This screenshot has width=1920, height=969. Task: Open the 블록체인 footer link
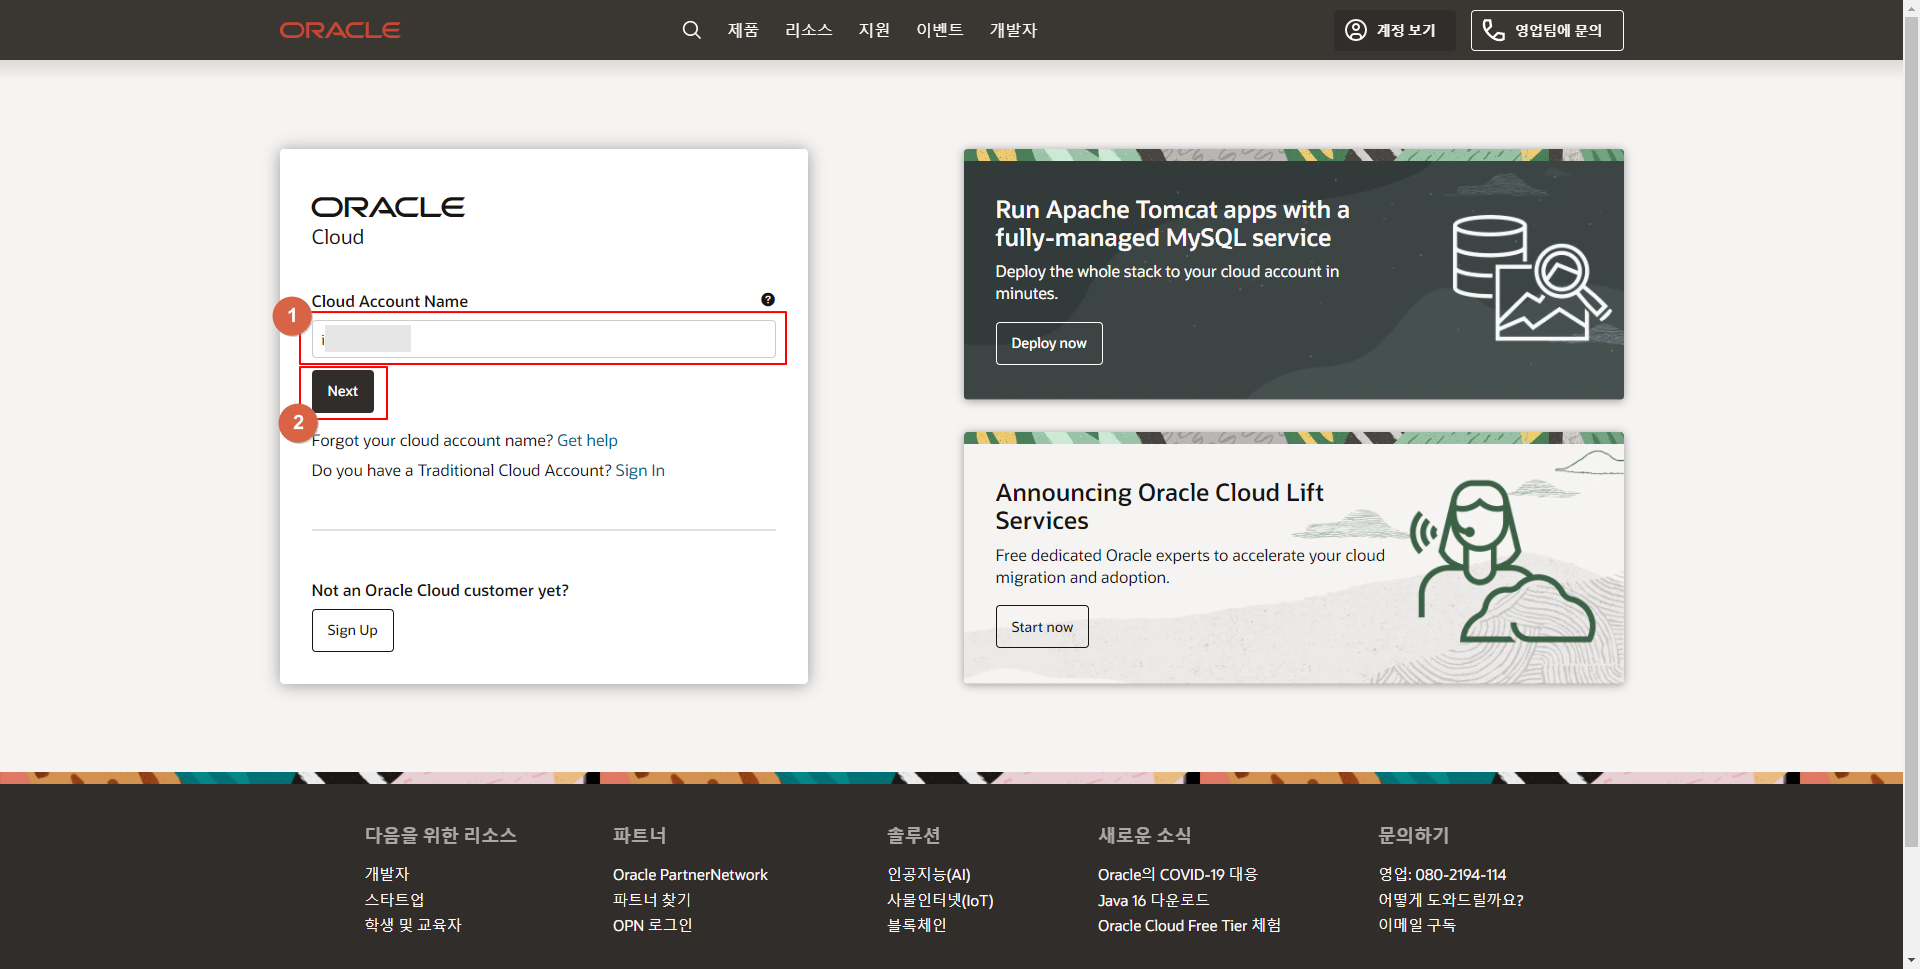pyautogui.click(x=917, y=925)
